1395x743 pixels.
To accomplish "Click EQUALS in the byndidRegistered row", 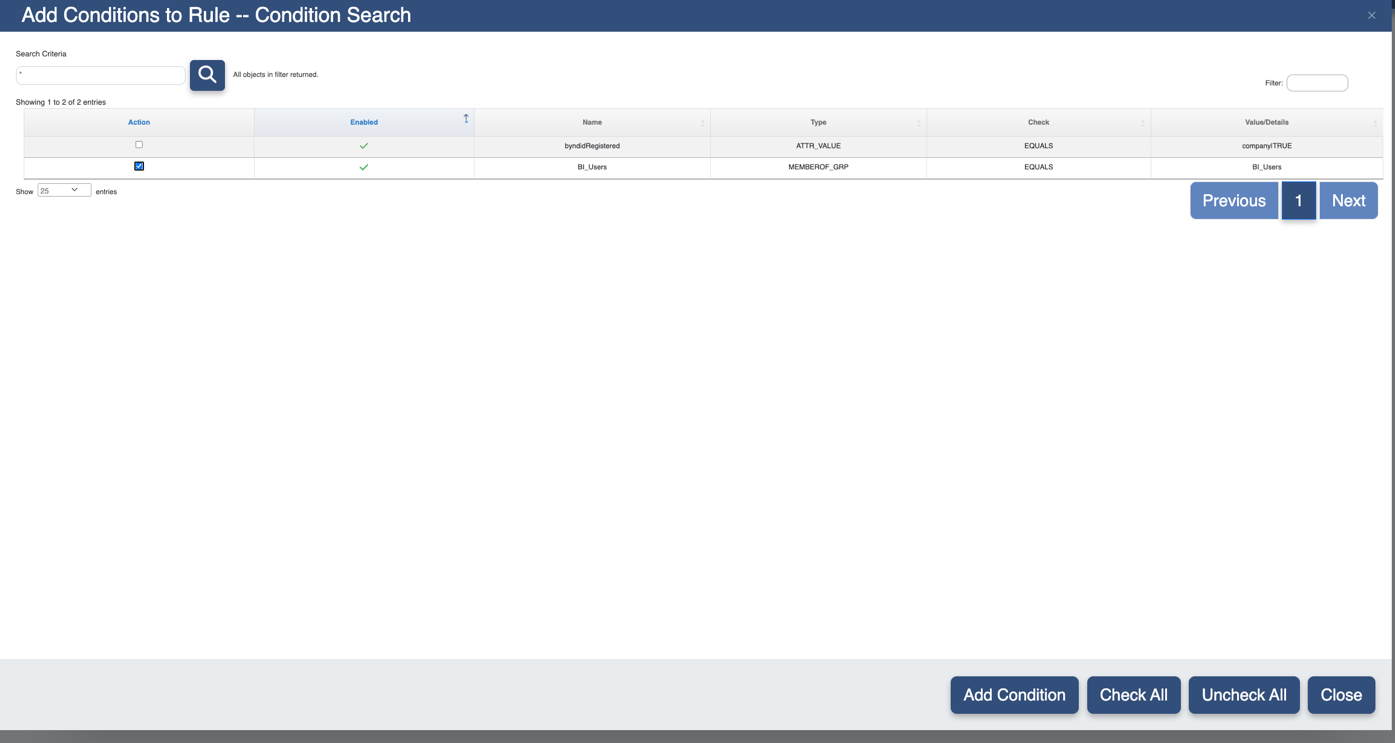I will point(1038,146).
